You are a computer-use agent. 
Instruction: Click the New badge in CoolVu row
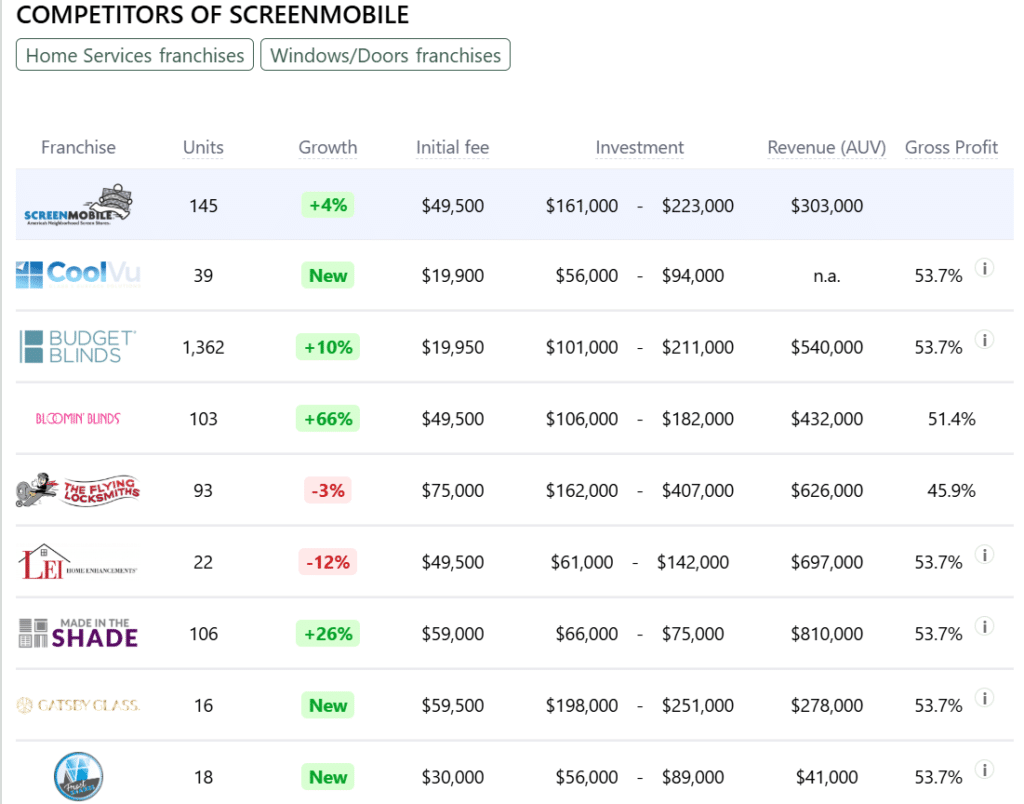[x=328, y=275]
